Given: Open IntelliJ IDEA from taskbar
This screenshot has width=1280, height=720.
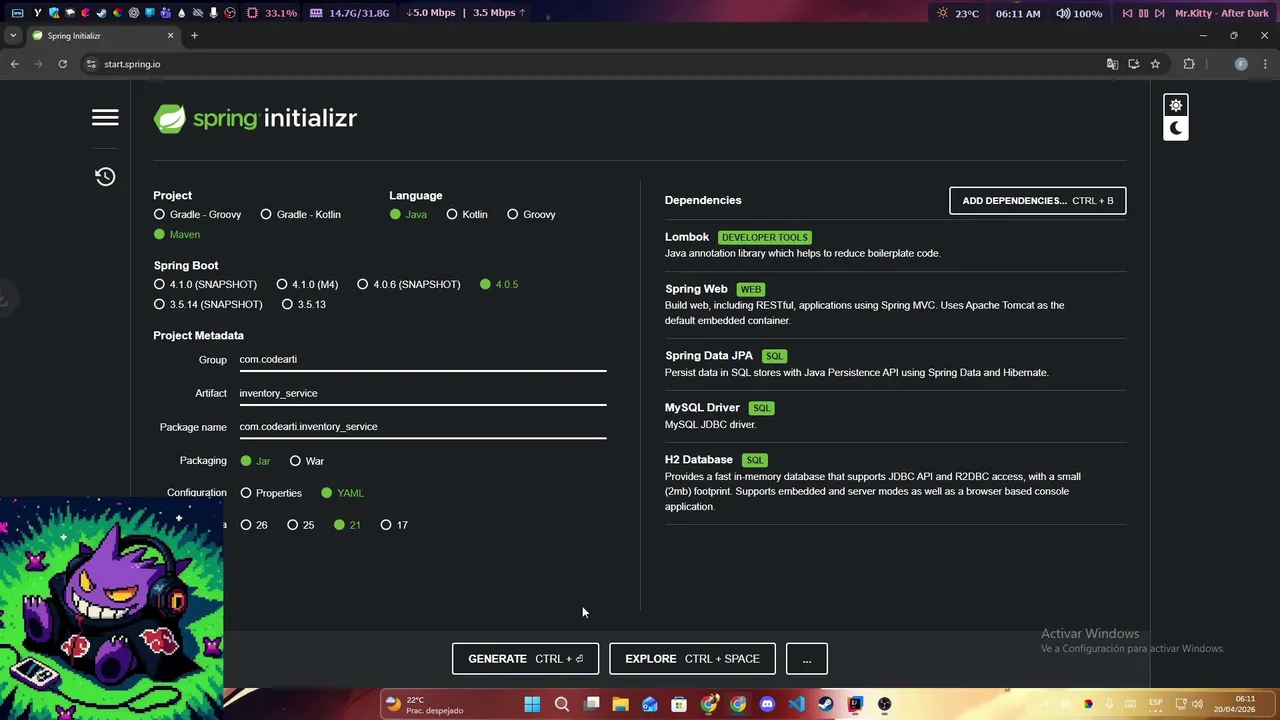Looking at the screenshot, I should (855, 705).
